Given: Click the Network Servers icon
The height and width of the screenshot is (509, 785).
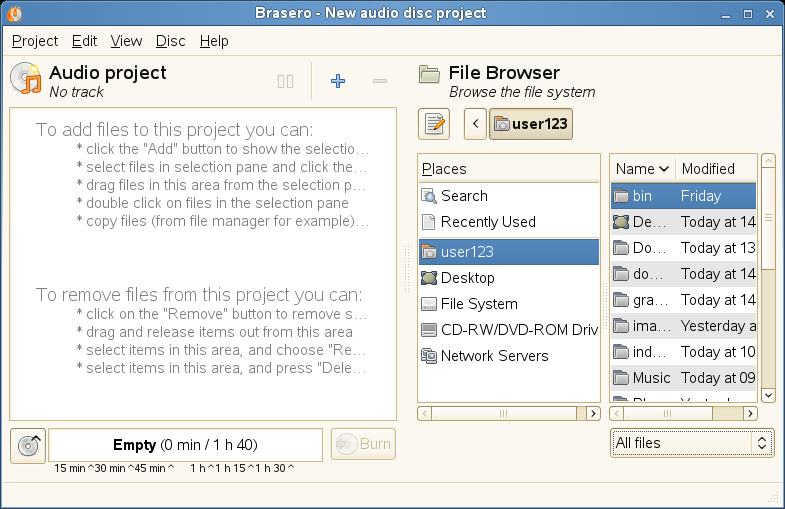Looking at the screenshot, I should click(429, 356).
